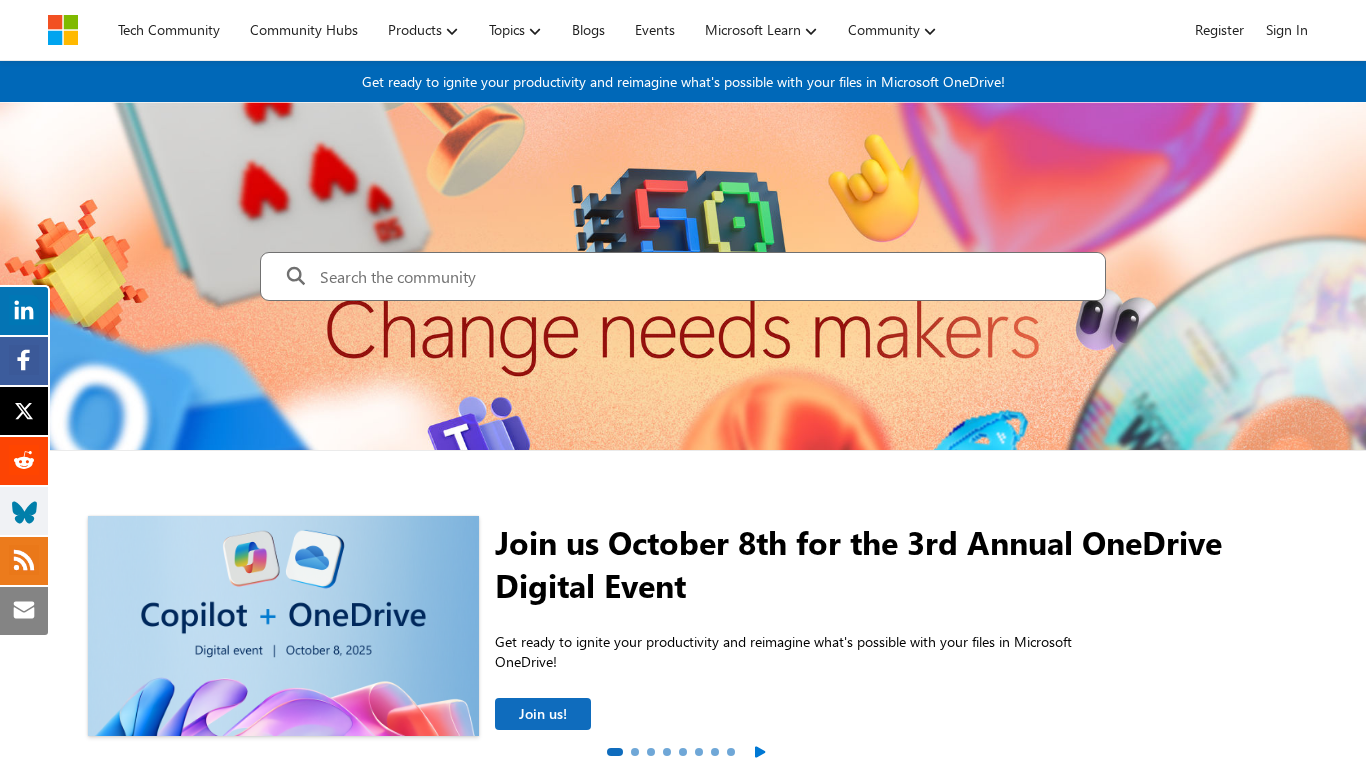Open the Events page
Image resolution: width=1366 pixels, height=768 pixels.
(655, 30)
